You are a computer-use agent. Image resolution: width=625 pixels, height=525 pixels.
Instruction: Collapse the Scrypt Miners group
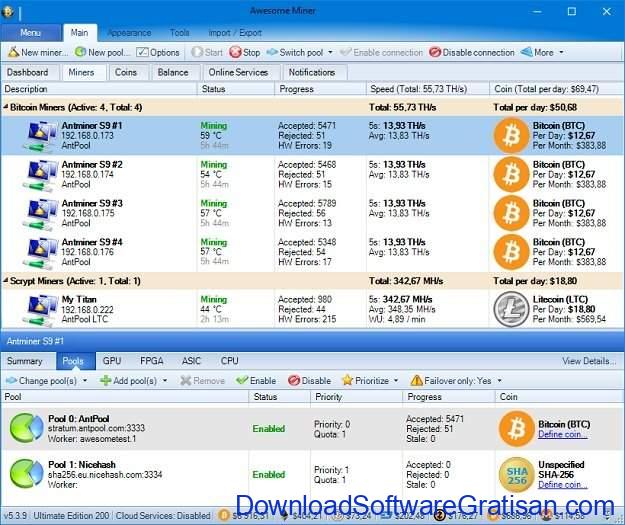click(x=6, y=281)
